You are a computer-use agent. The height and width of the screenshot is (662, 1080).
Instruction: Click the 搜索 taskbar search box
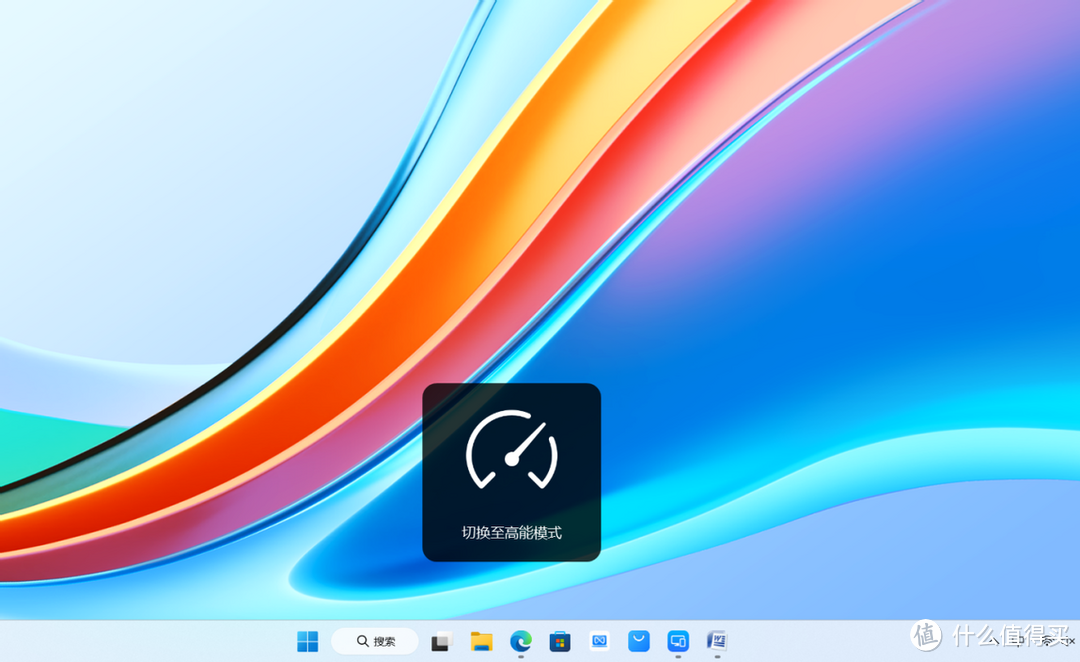pyautogui.click(x=375, y=641)
